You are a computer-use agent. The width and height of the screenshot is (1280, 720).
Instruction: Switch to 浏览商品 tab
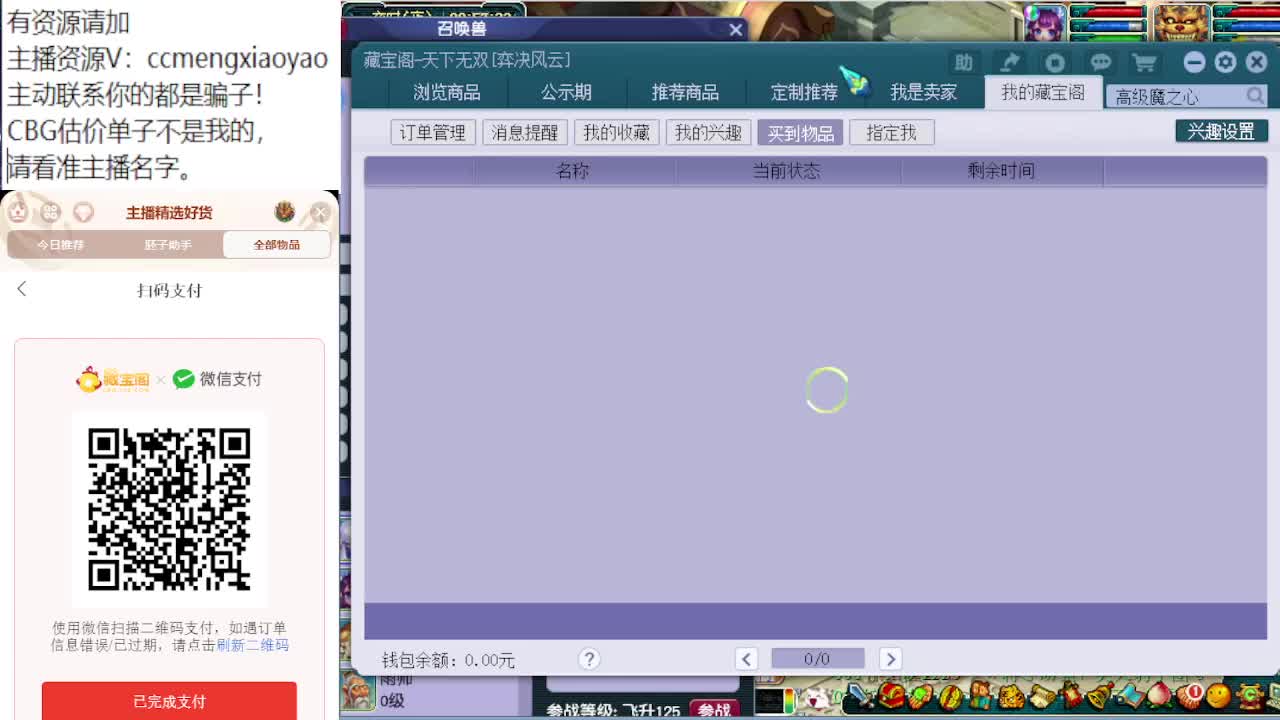click(x=447, y=93)
